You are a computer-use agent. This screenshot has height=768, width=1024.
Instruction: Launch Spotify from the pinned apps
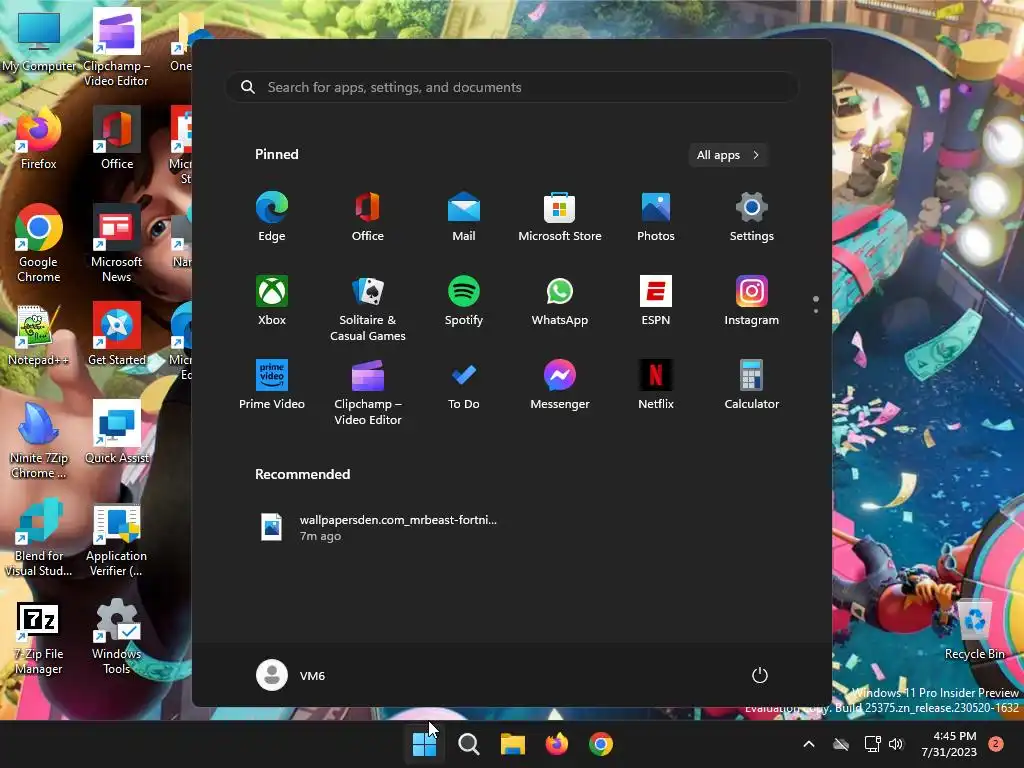[x=464, y=301]
